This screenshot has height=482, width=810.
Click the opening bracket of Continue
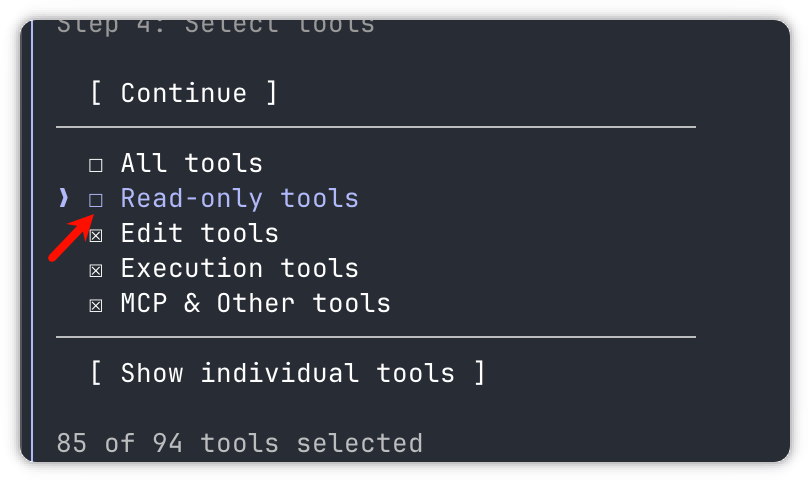[96, 94]
